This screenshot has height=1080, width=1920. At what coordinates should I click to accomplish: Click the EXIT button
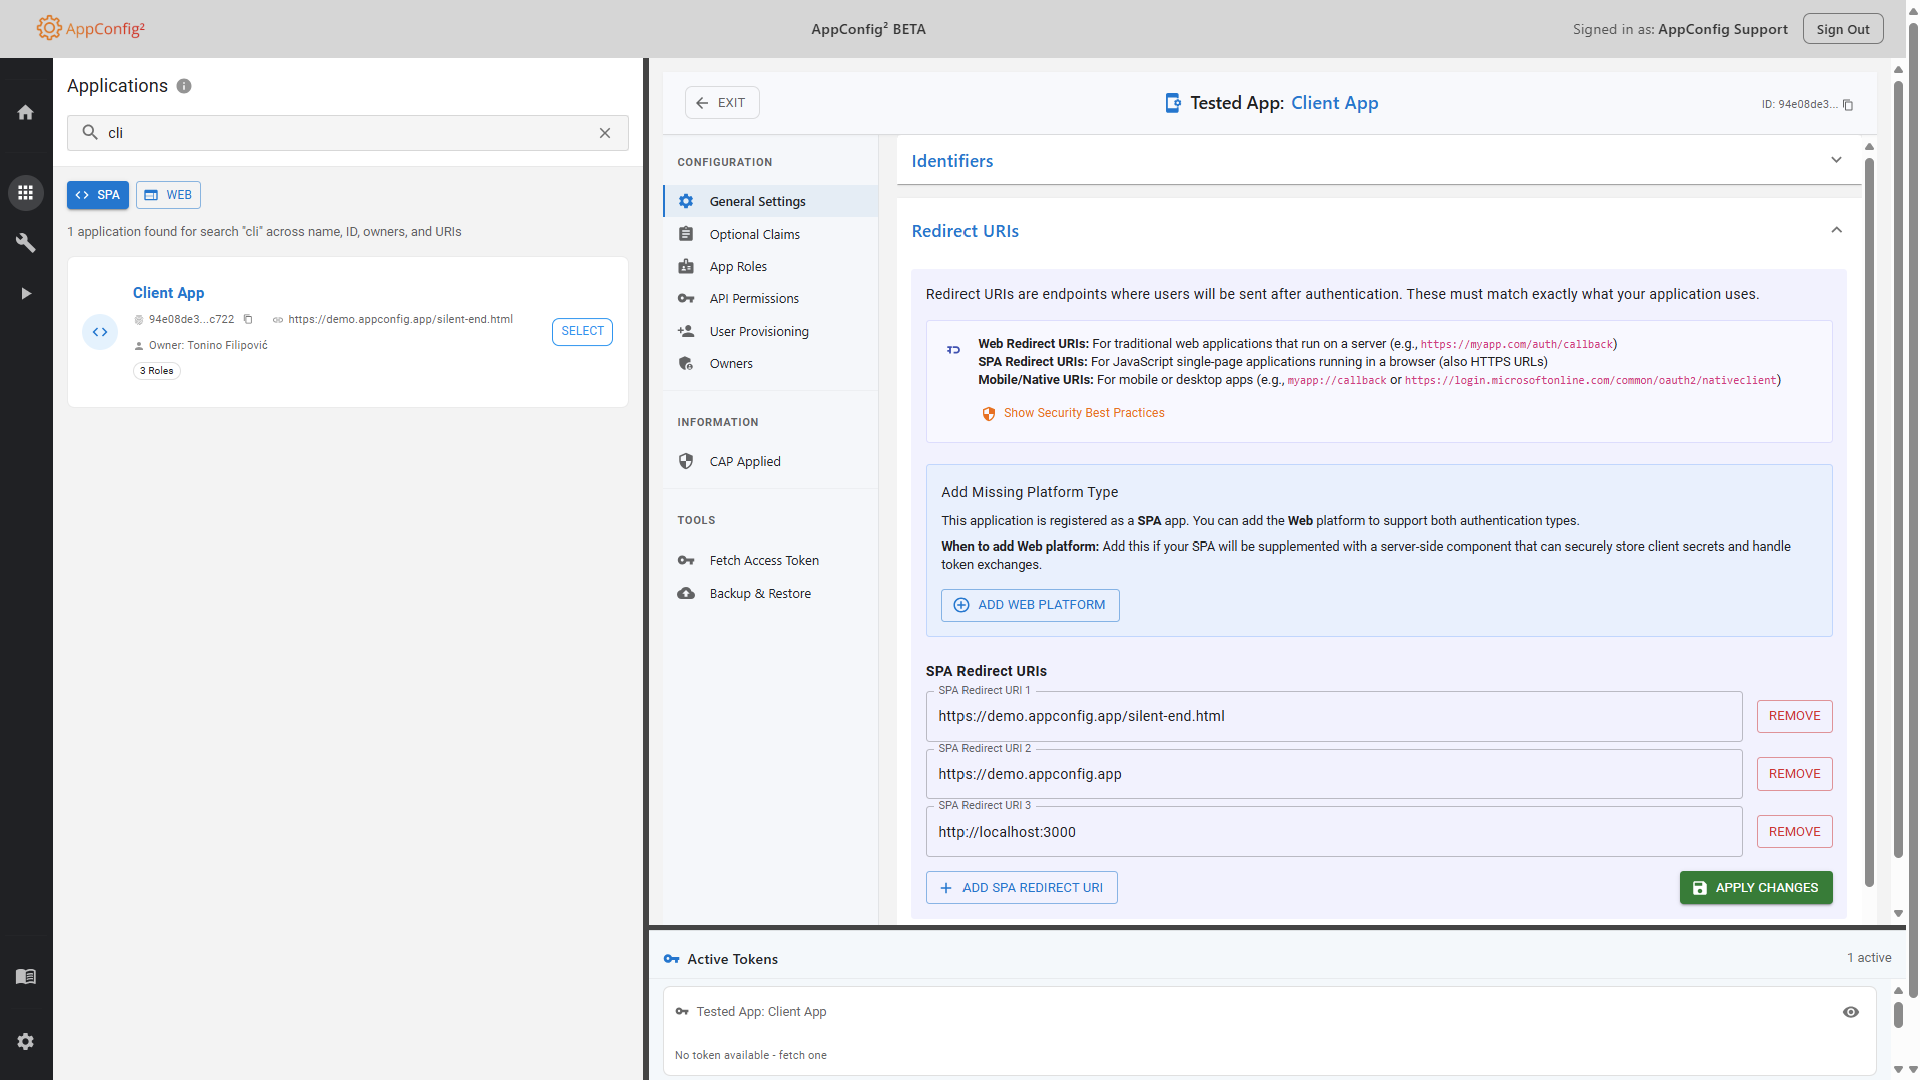722,102
